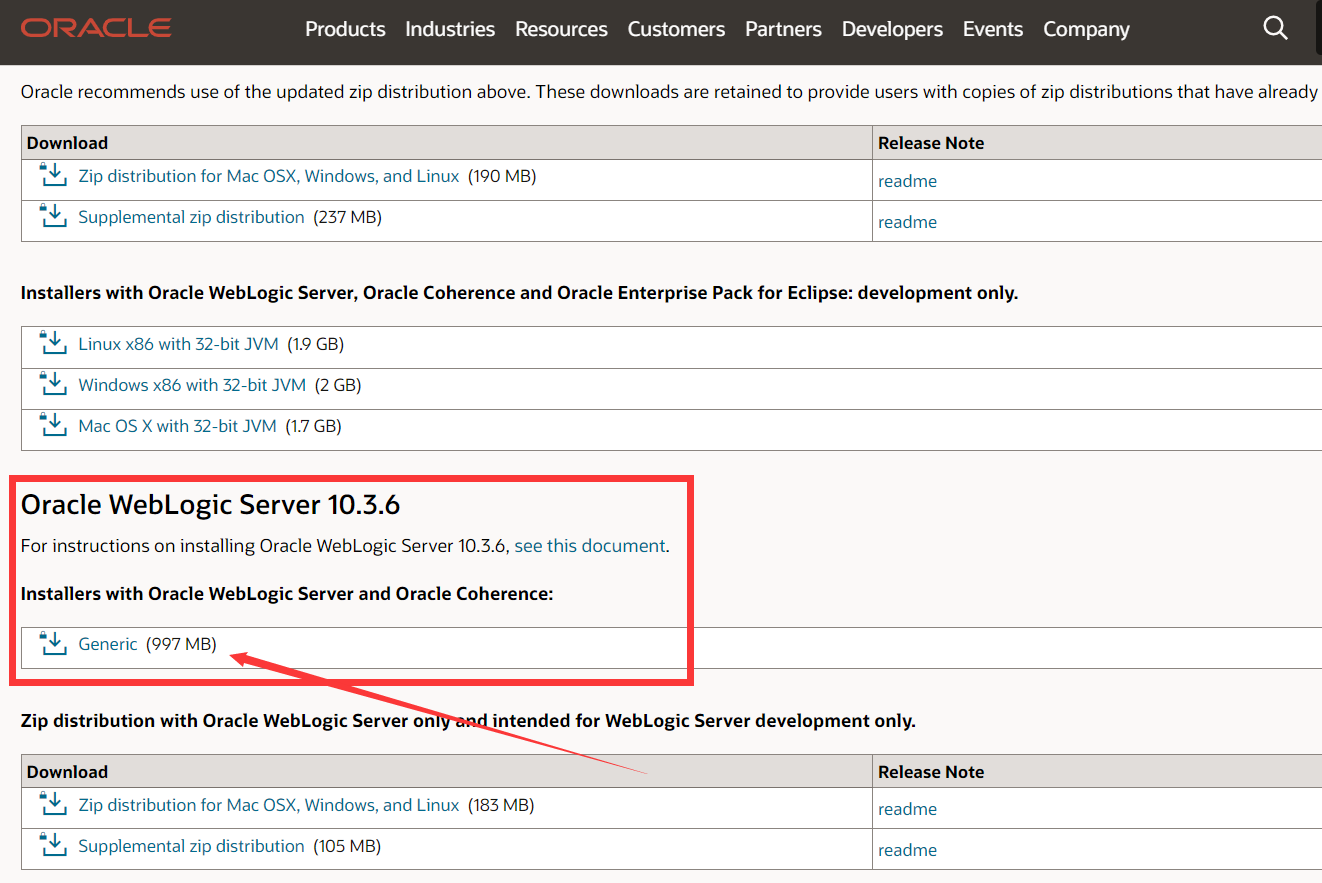Image resolution: width=1322 pixels, height=883 pixels.
Task: Click the '(183 MB)' size text
Action: pos(501,805)
